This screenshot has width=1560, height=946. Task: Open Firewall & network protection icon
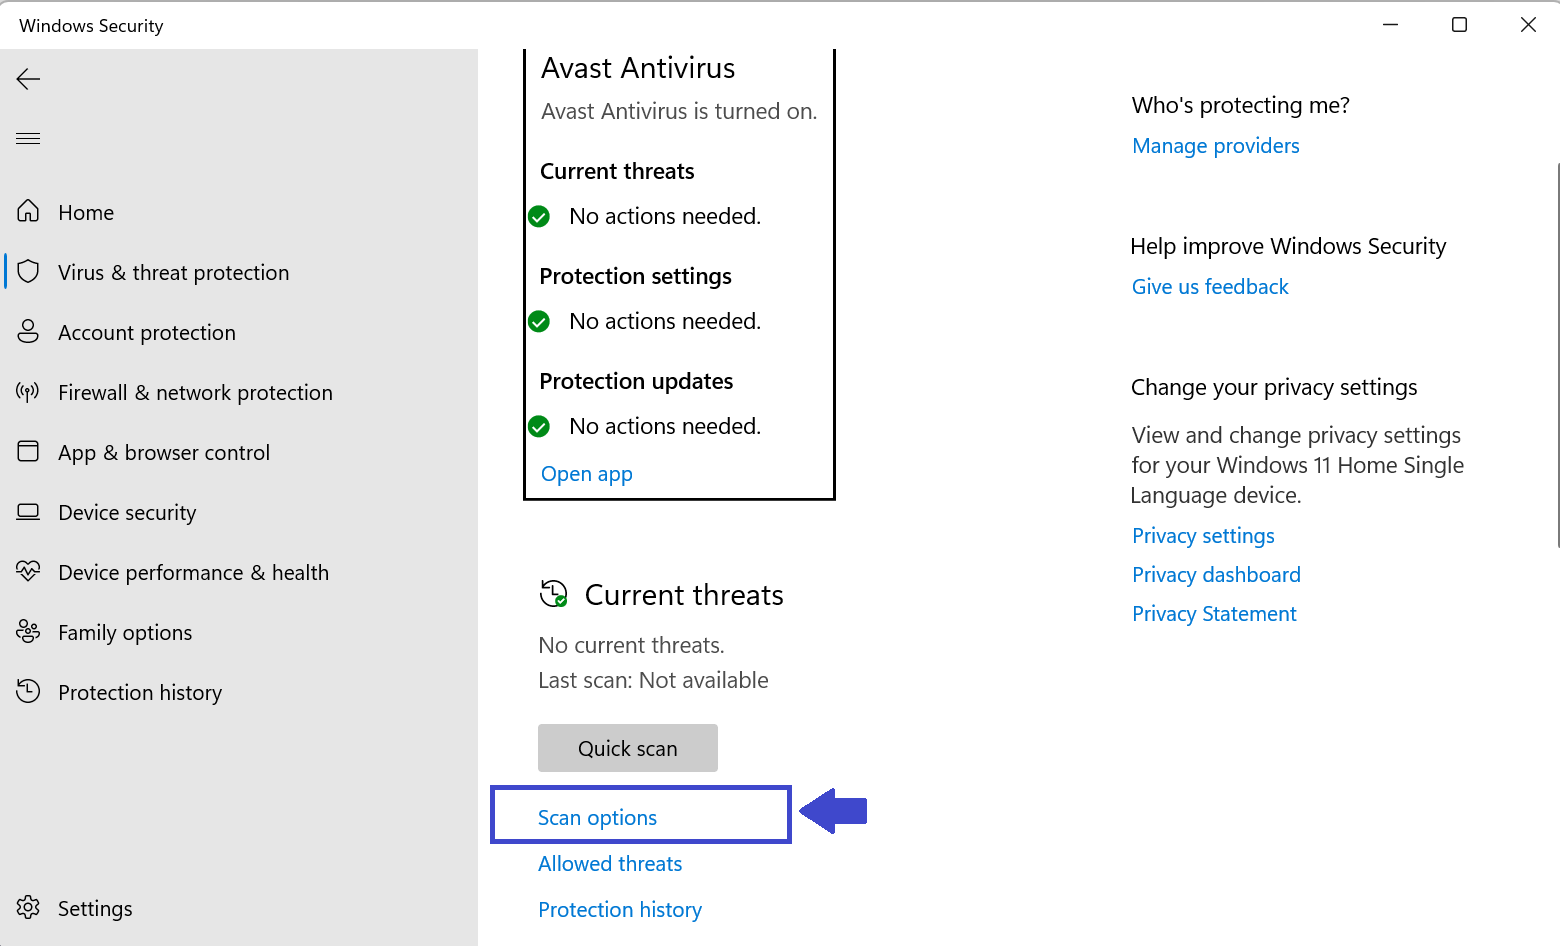(28, 392)
